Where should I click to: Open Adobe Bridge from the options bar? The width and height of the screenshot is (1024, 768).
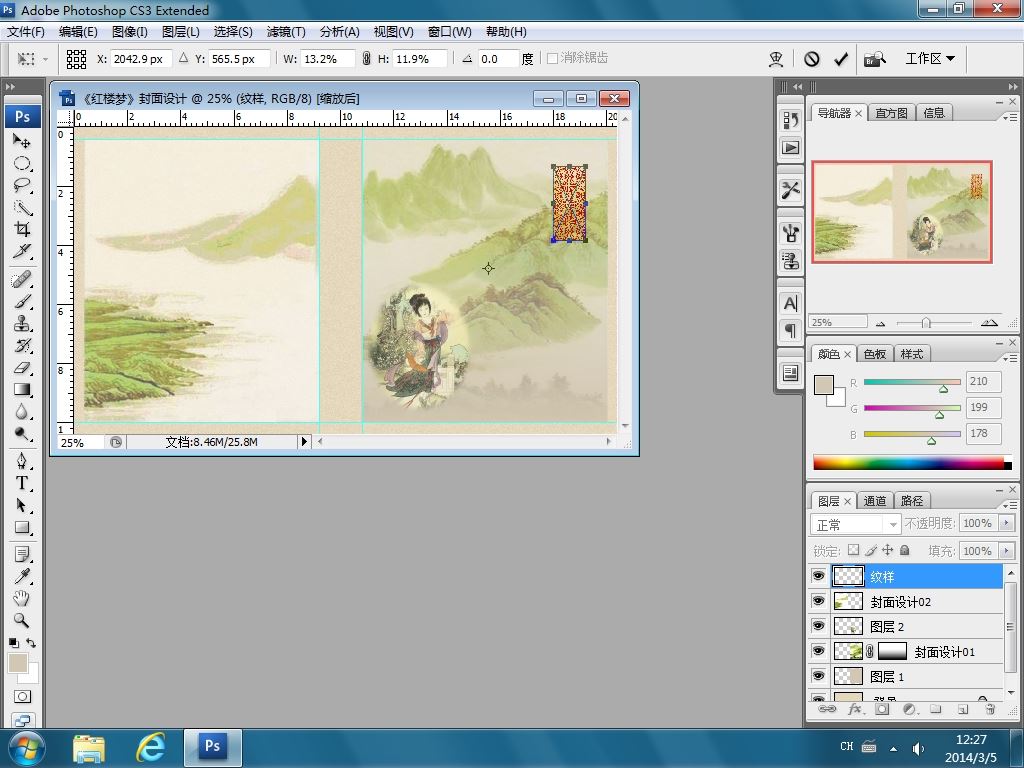click(875, 59)
